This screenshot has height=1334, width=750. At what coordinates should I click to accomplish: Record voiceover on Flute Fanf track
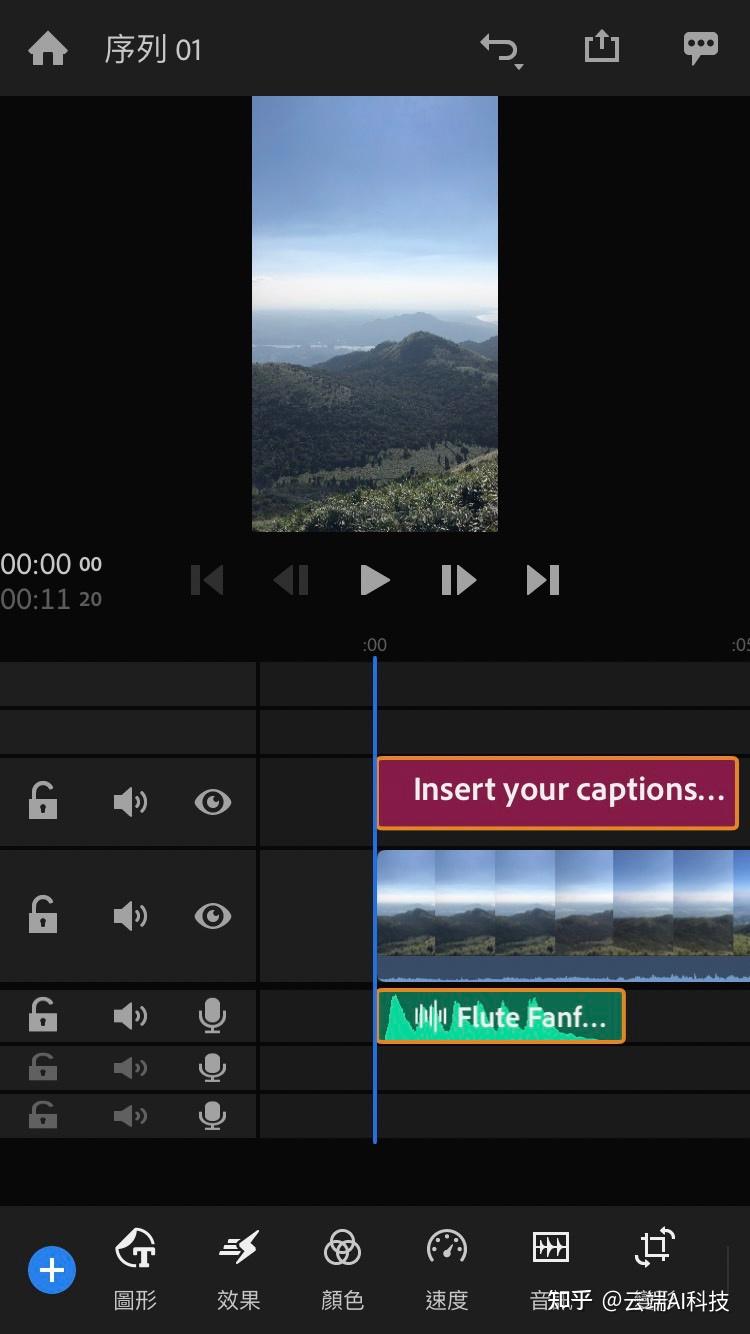point(212,1017)
